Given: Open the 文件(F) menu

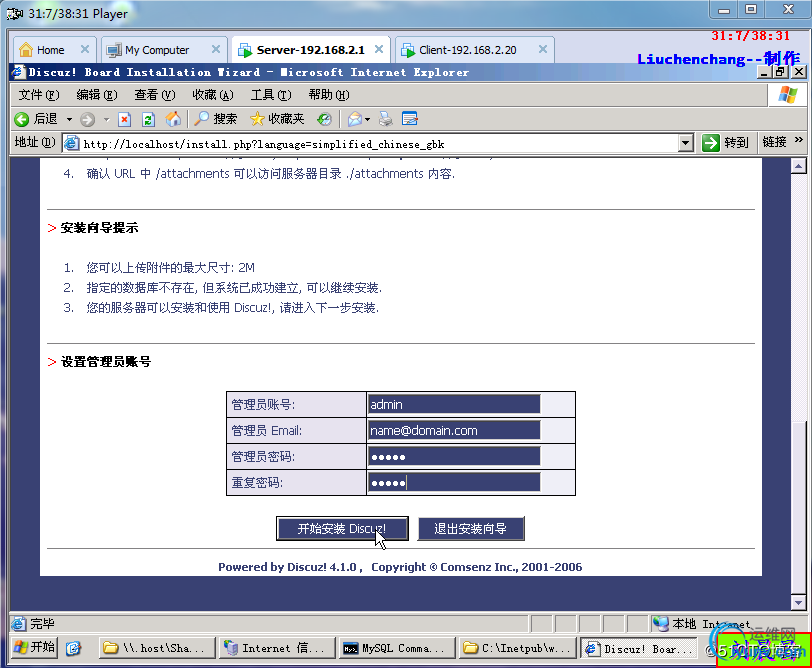Looking at the screenshot, I should 39,95.
